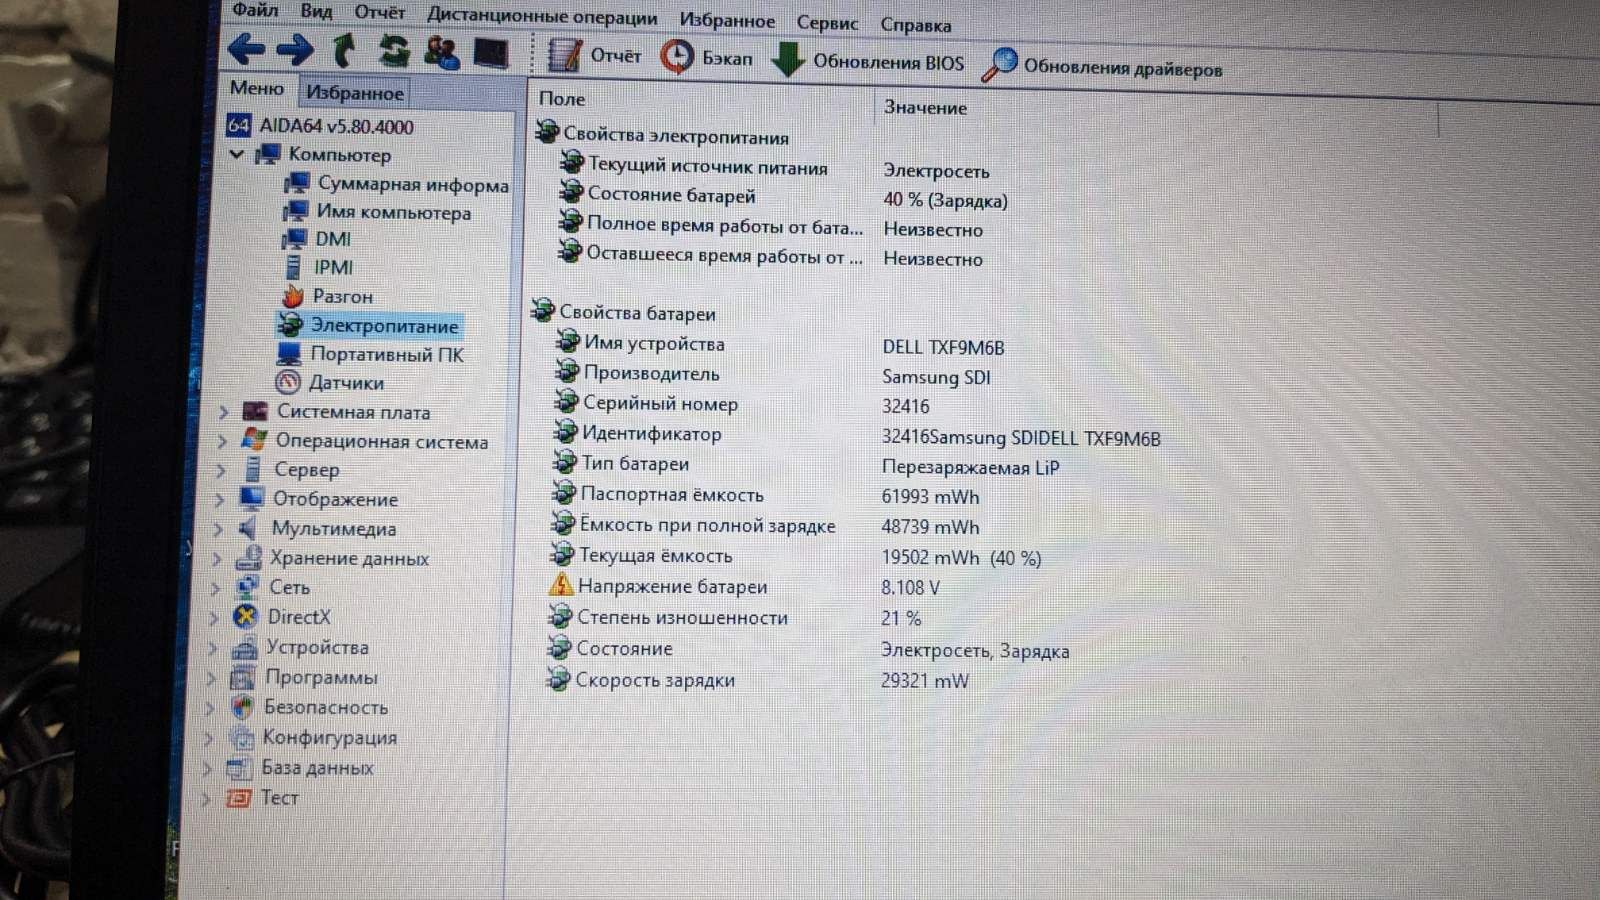
Task: Click the users icon in toolbar
Action: coord(442,52)
